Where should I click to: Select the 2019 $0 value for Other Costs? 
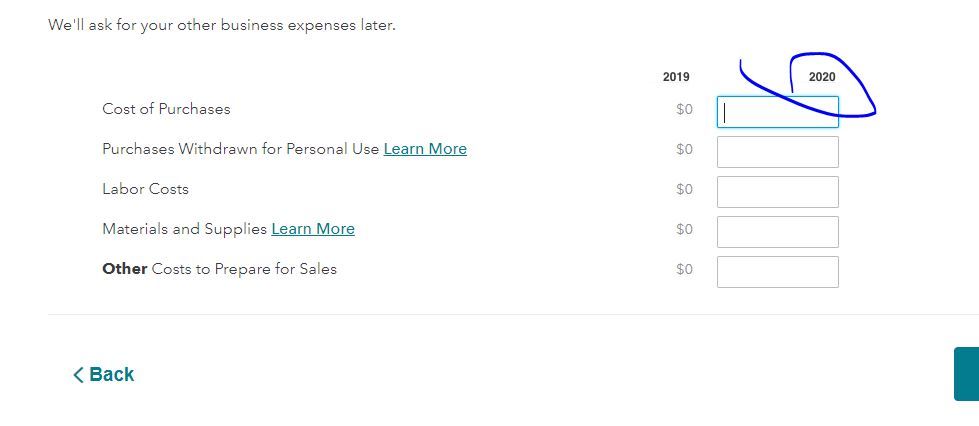click(684, 269)
